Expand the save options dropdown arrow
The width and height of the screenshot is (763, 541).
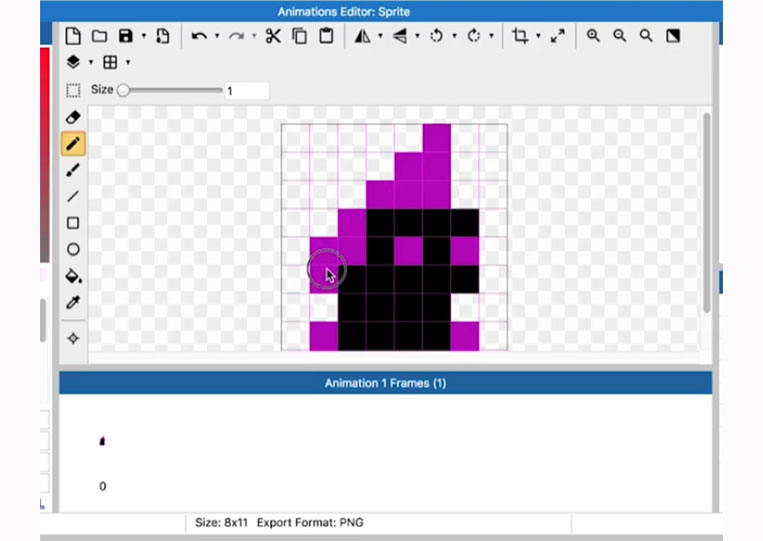coord(144,36)
